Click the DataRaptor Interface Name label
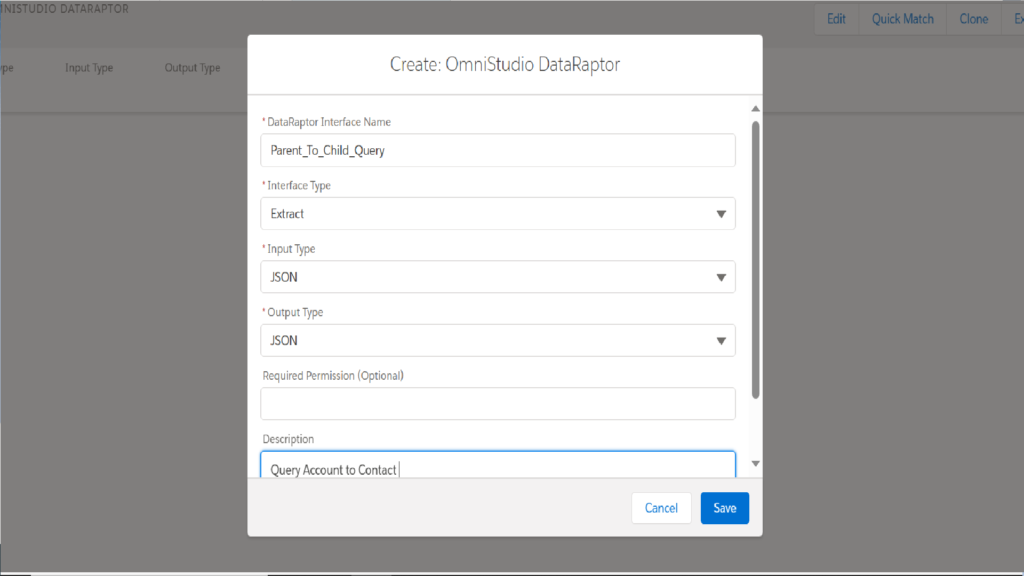 328,122
